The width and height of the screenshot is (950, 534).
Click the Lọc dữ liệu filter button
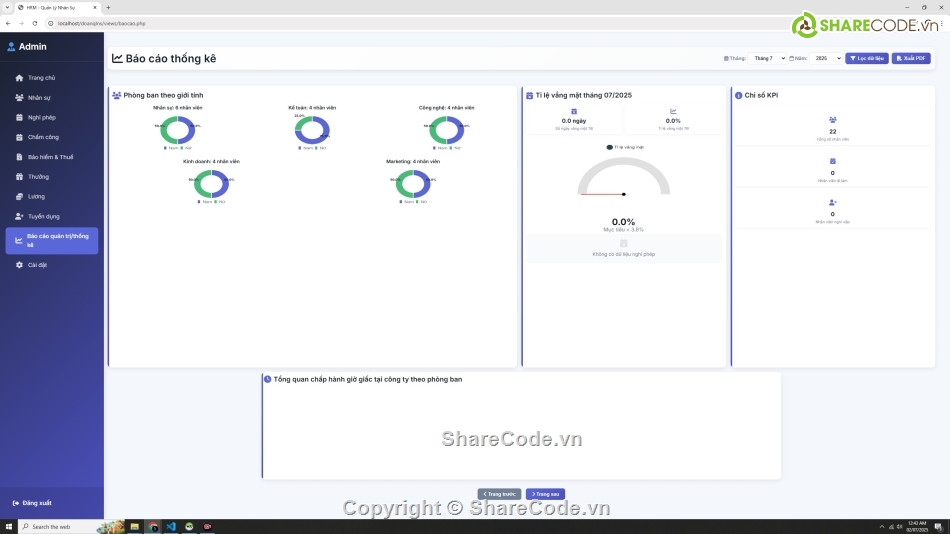tap(867, 58)
